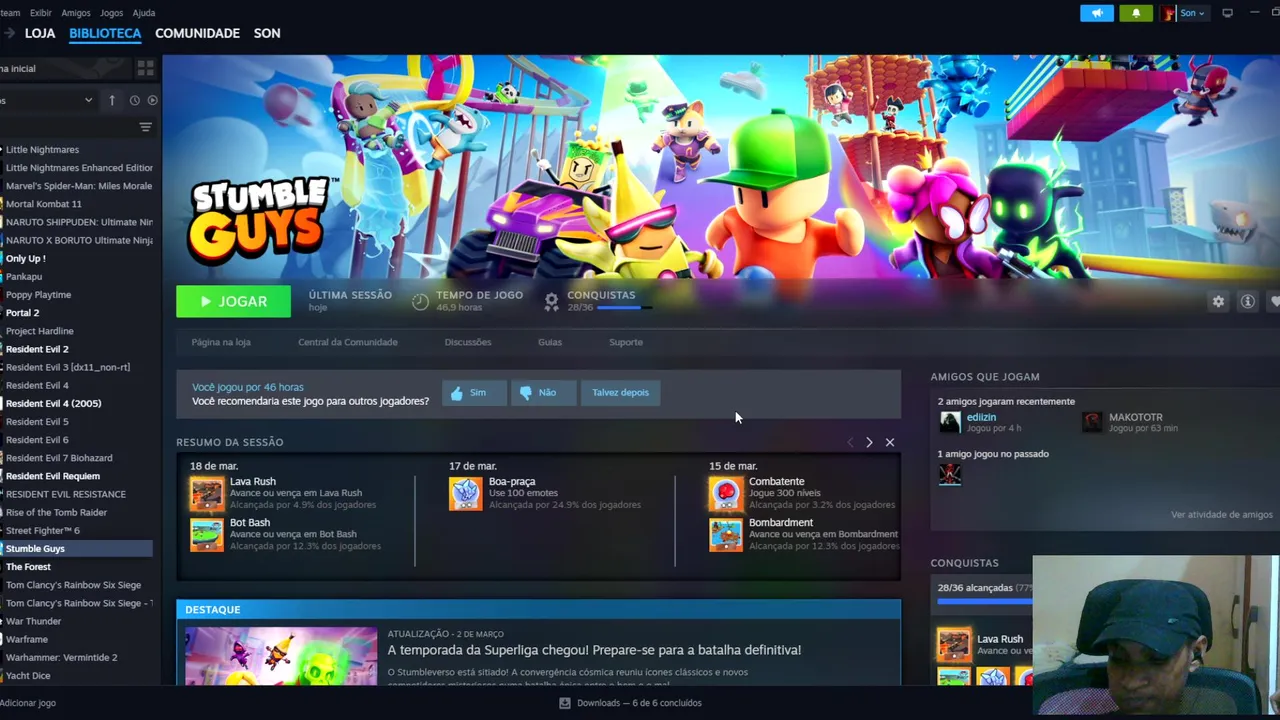1280x720 pixels.
Task: Open Suporte link
Action: (626, 342)
